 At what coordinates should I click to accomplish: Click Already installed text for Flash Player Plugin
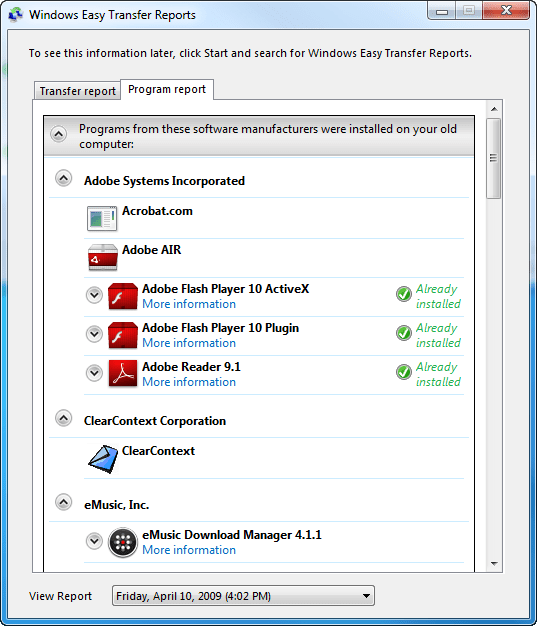(x=438, y=335)
